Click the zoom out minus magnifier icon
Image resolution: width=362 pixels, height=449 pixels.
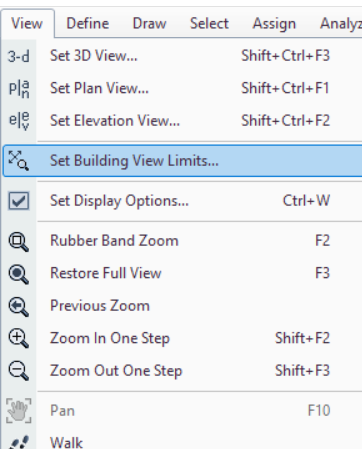tap(19, 371)
